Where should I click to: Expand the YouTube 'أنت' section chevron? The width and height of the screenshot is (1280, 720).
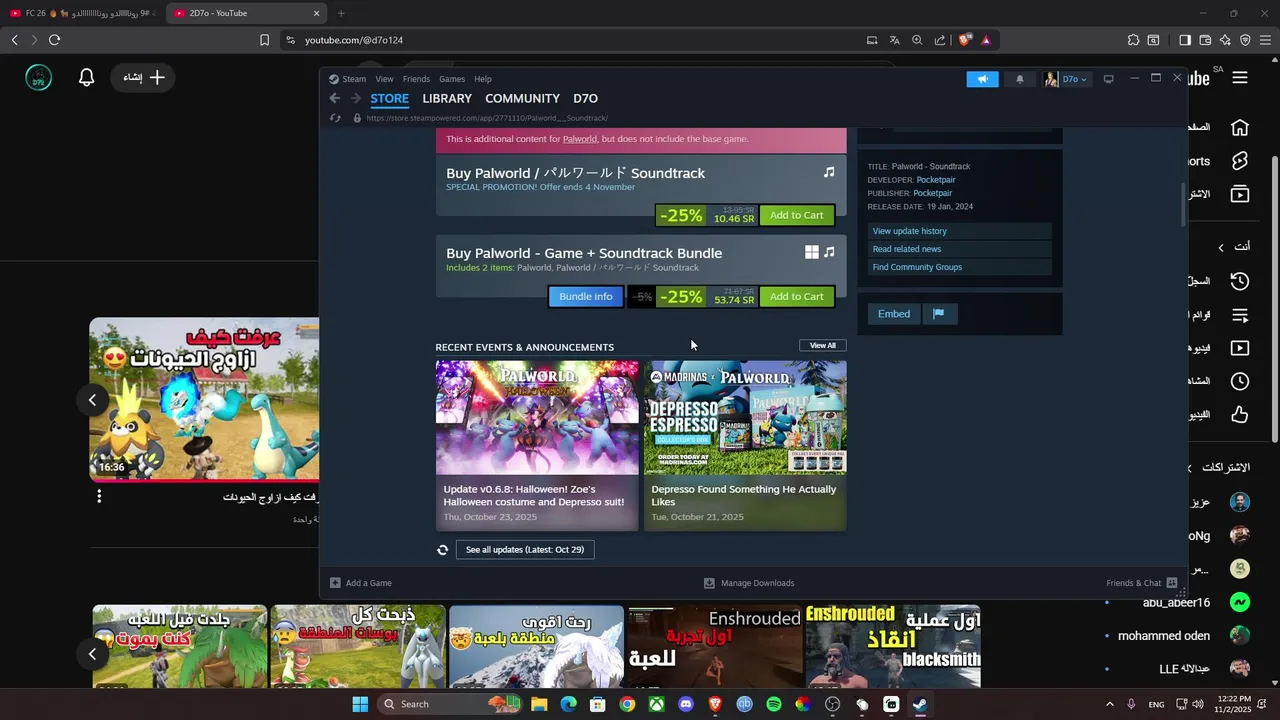click(1220, 247)
